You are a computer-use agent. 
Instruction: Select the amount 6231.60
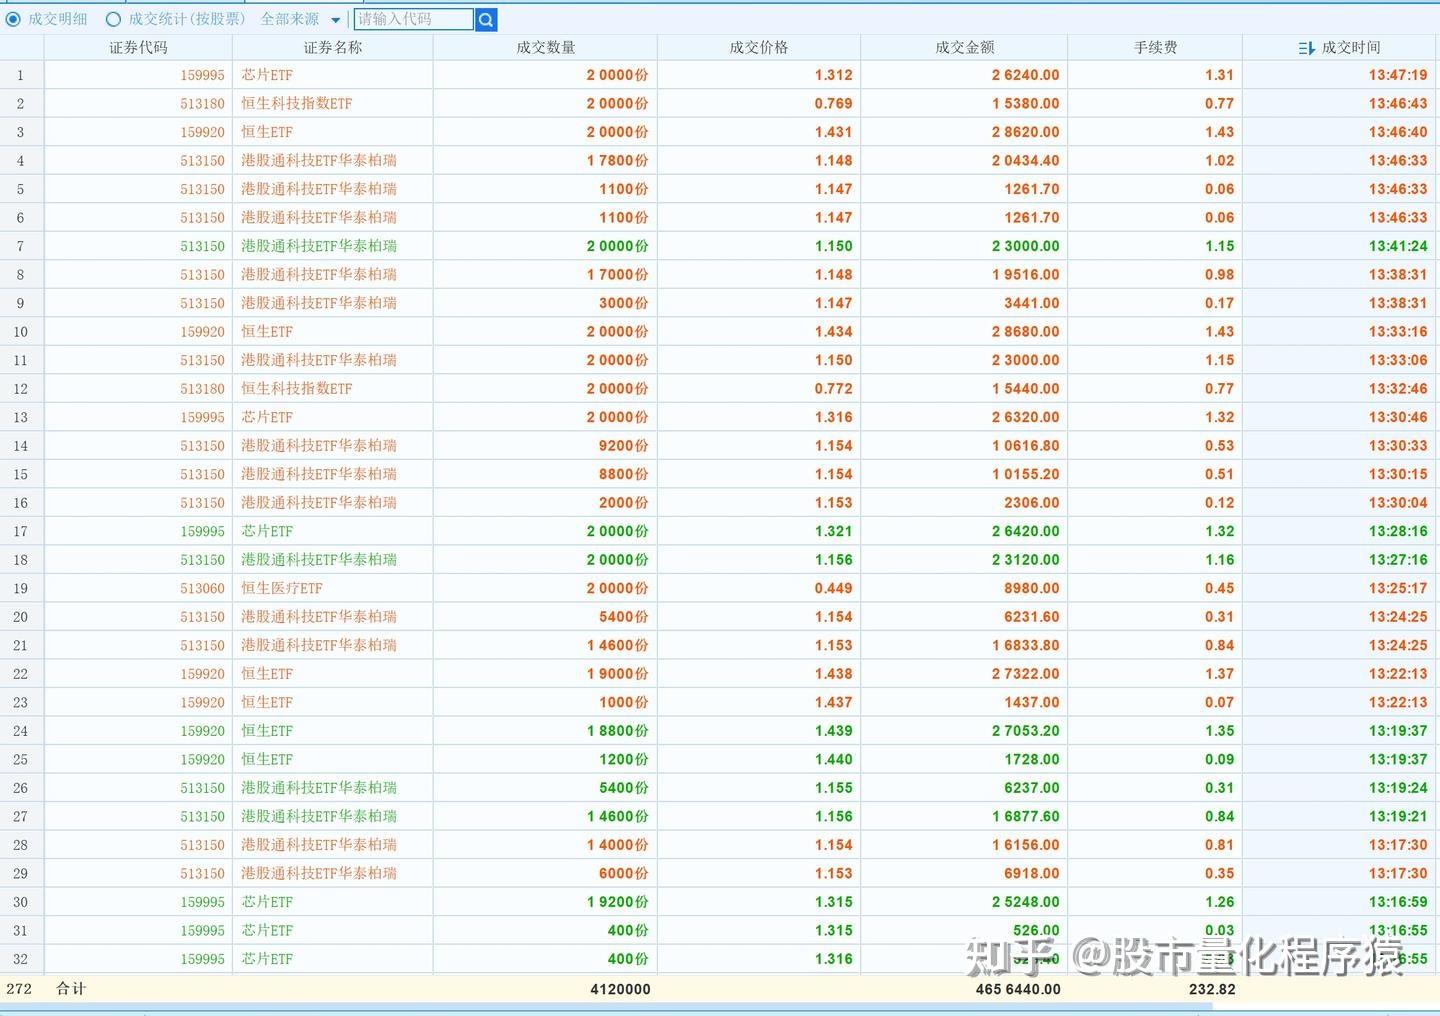(x=1032, y=617)
